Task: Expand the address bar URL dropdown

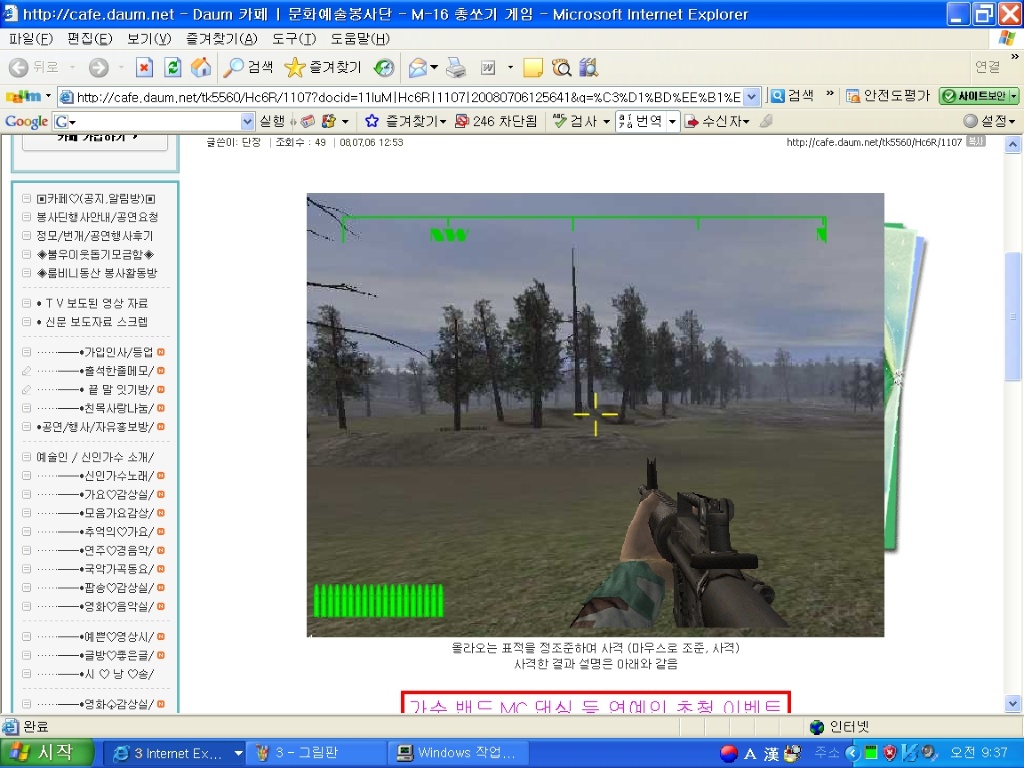Action: [x=752, y=97]
